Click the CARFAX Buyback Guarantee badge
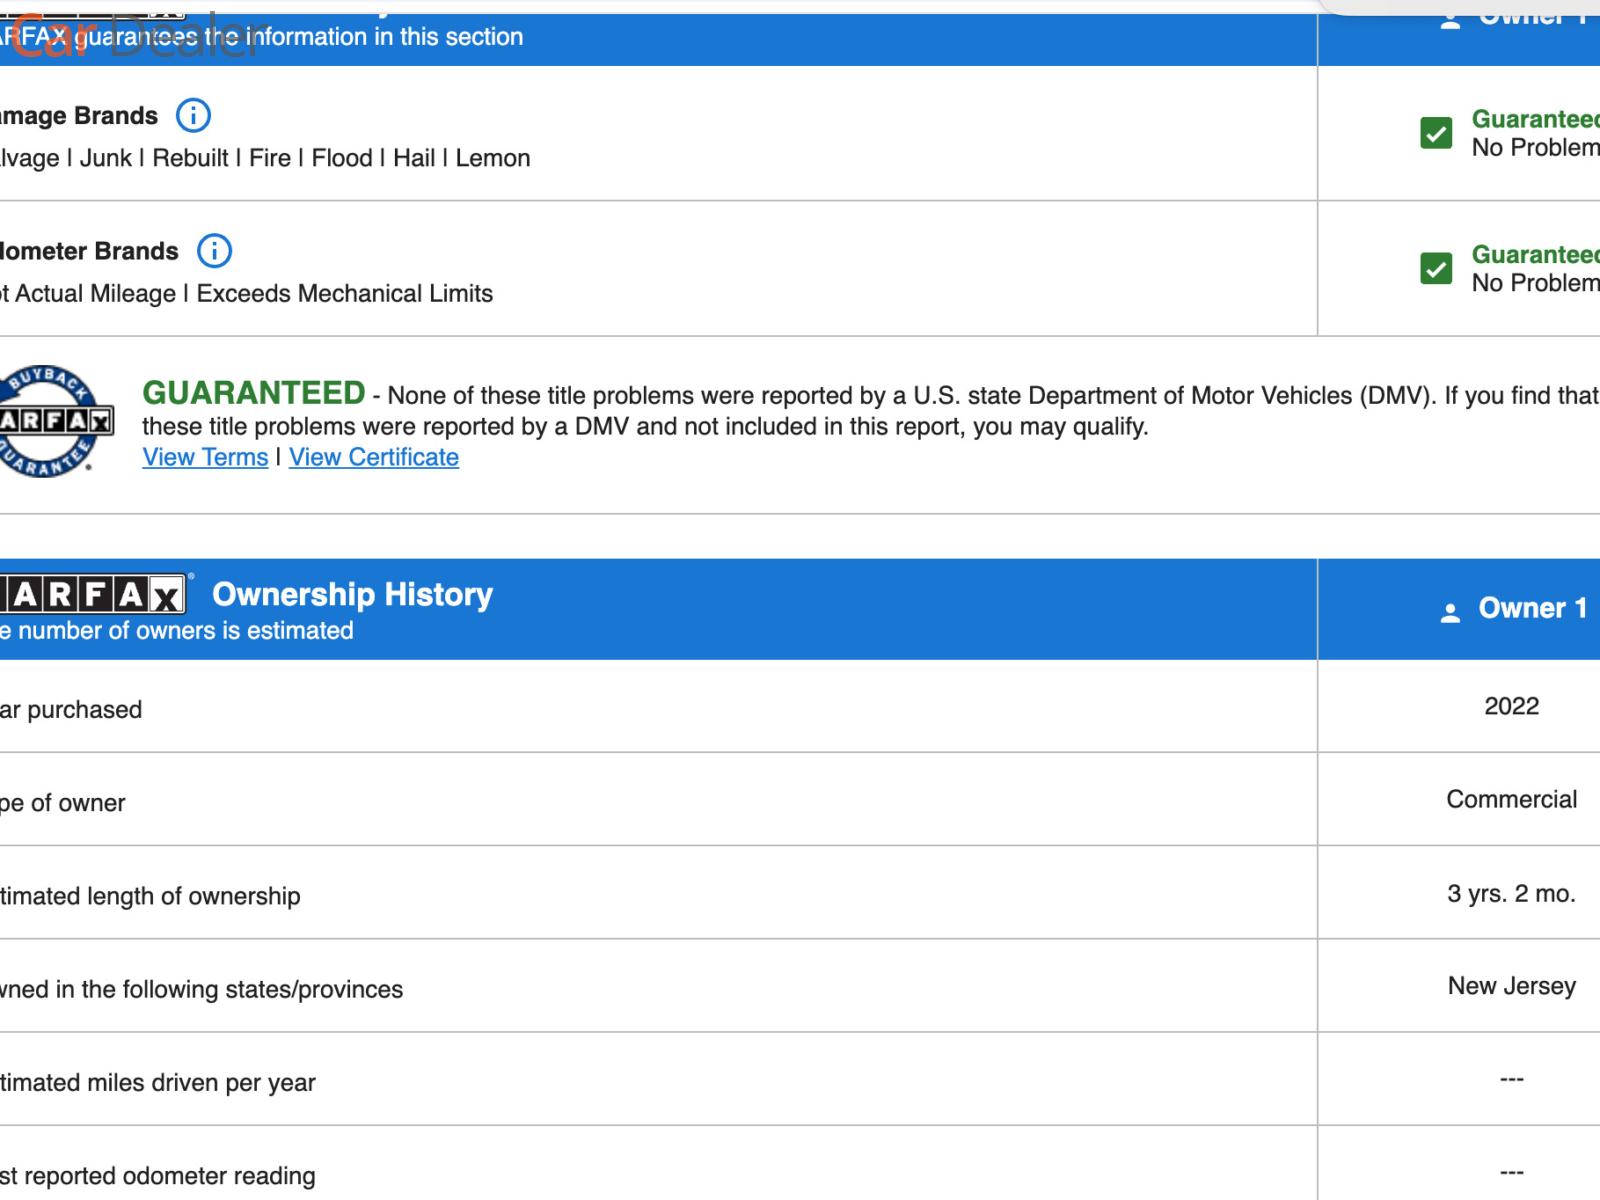This screenshot has width=1600, height=1200. tap(52, 422)
